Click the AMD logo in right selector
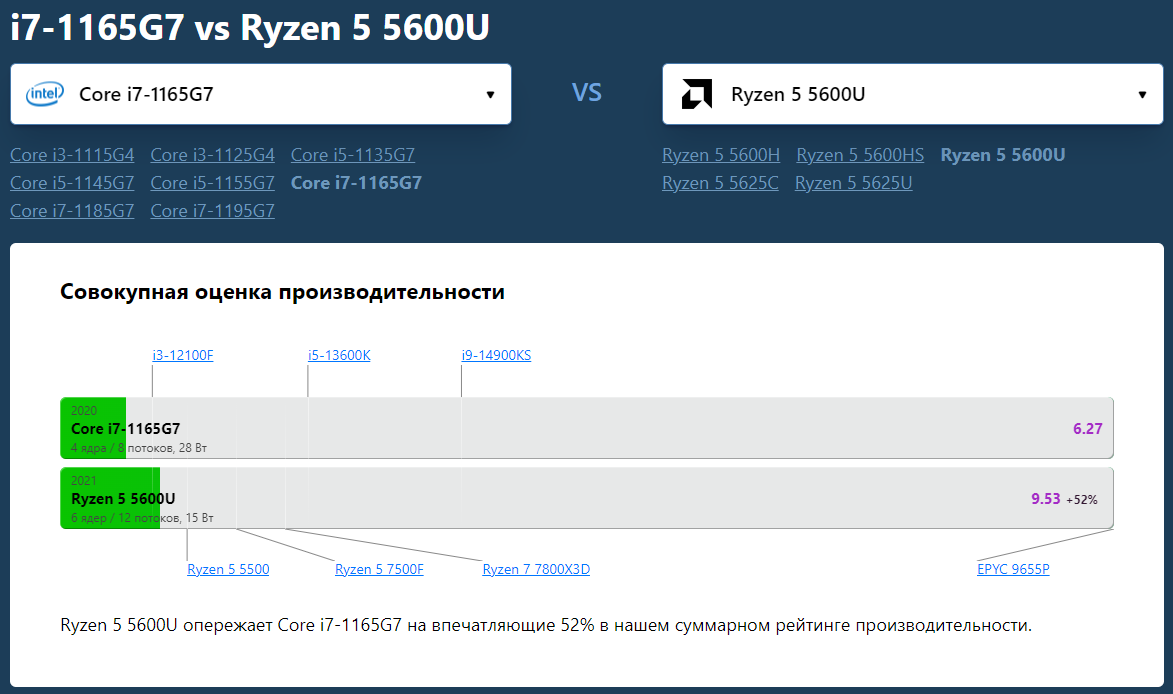The height and width of the screenshot is (694, 1173). (696, 94)
